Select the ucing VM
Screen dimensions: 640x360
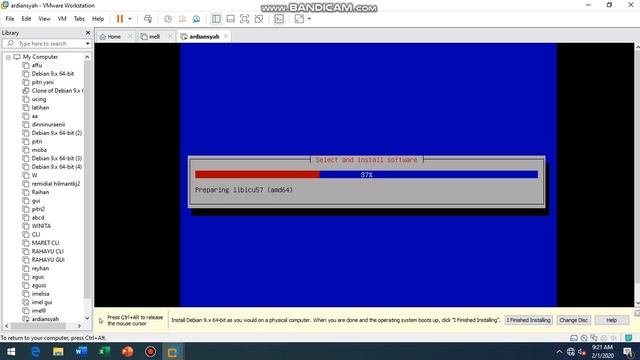(39, 99)
